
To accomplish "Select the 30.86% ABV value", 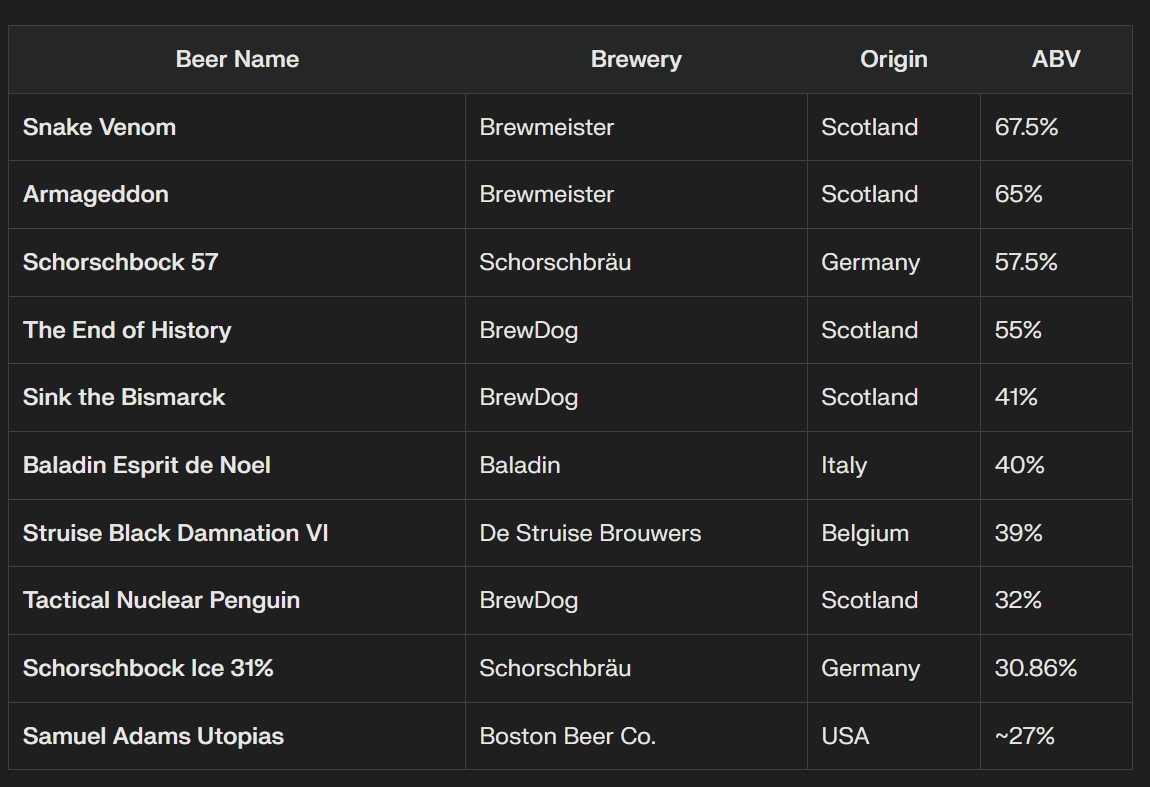I will click(1035, 668).
